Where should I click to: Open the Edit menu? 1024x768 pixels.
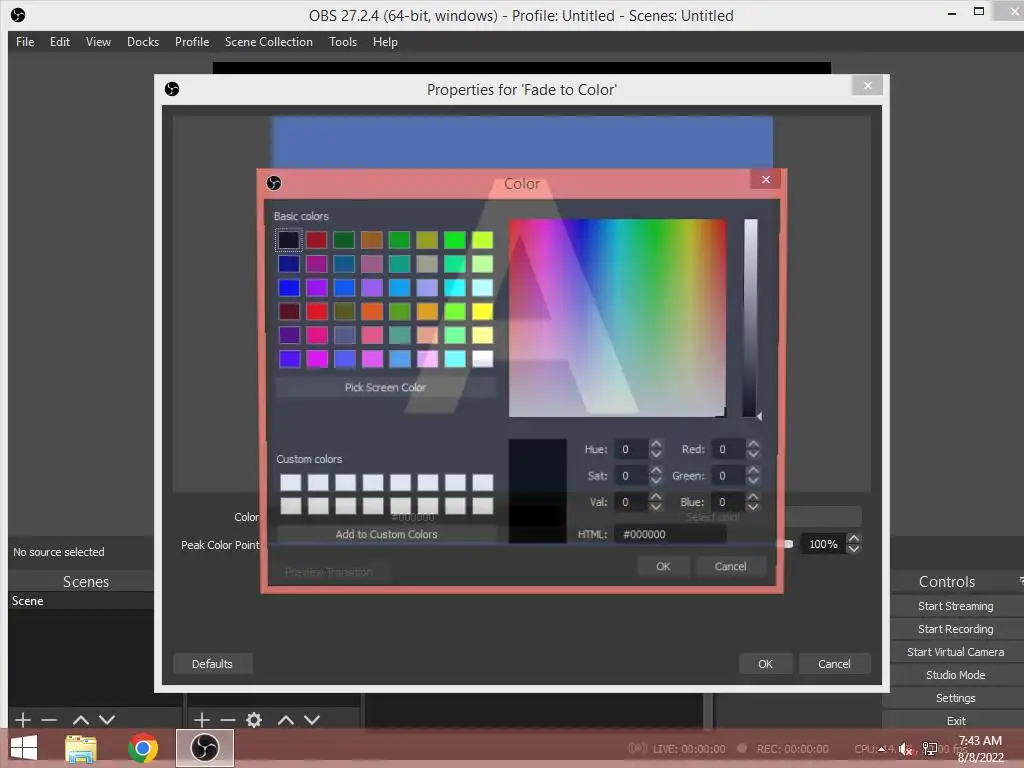tap(59, 42)
